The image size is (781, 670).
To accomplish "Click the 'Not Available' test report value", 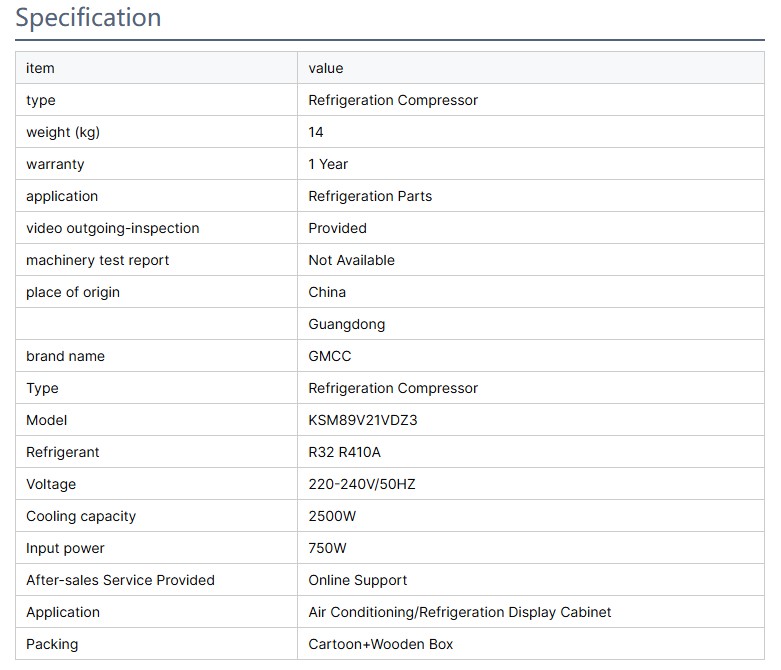I will (x=351, y=260).
